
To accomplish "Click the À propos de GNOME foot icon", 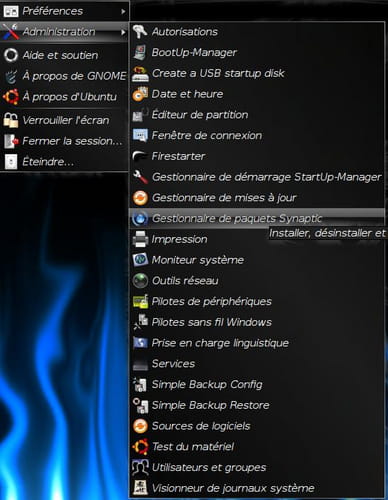I will pos(11,76).
